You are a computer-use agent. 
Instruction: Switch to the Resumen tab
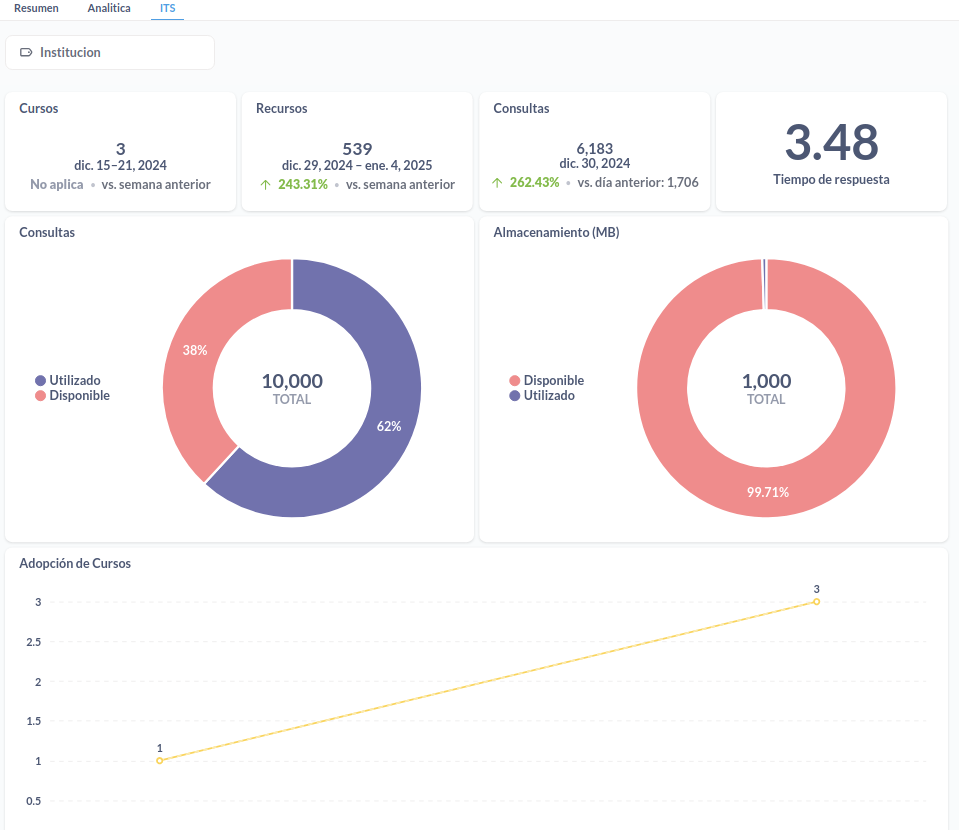(x=36, y=8)
